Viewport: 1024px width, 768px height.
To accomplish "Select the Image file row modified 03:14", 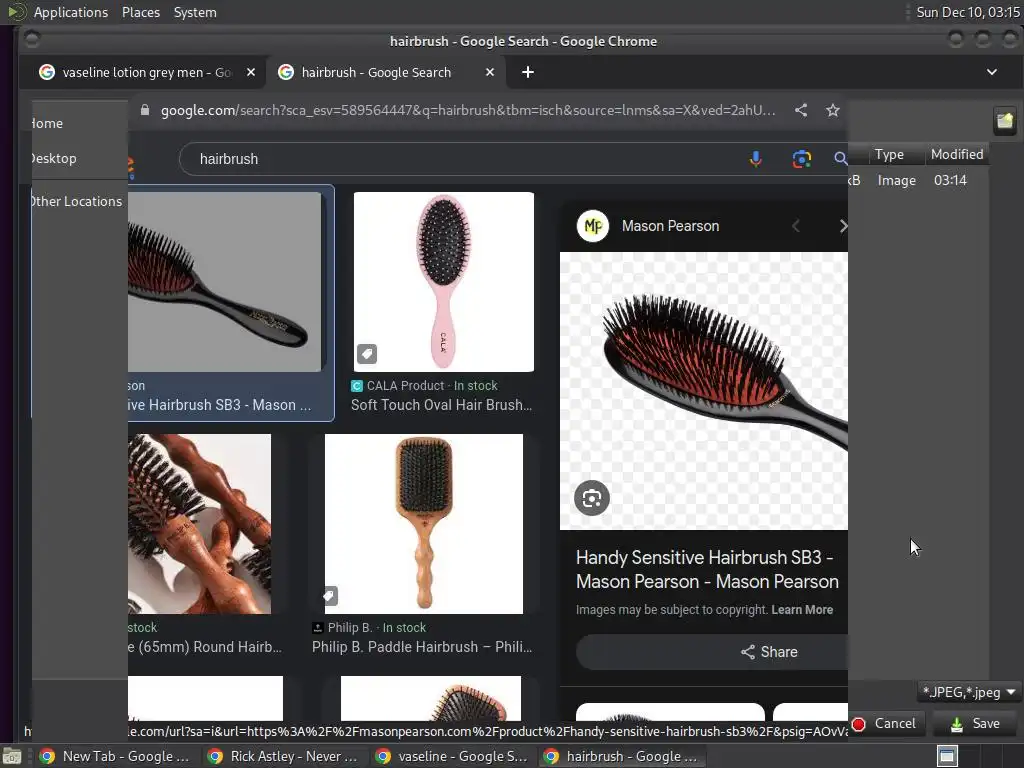I will pos(918,180).
